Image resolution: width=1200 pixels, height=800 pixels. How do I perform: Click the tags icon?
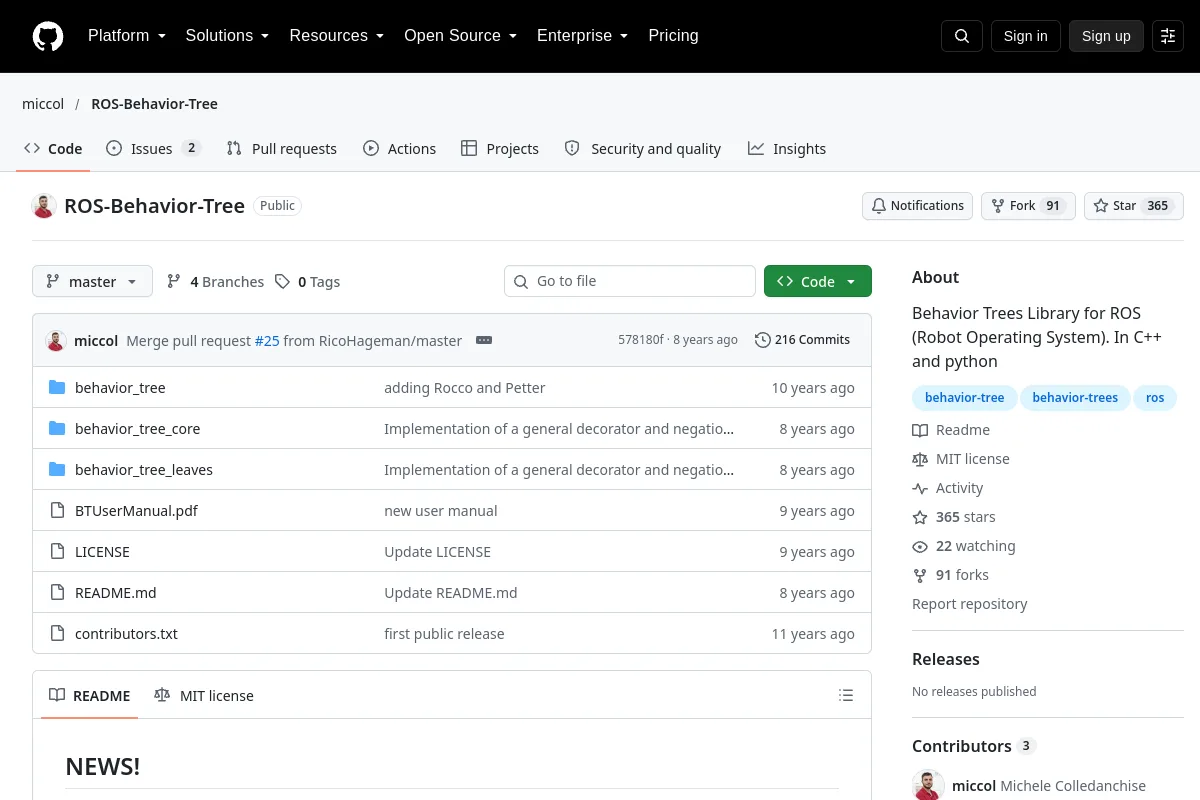283,282
